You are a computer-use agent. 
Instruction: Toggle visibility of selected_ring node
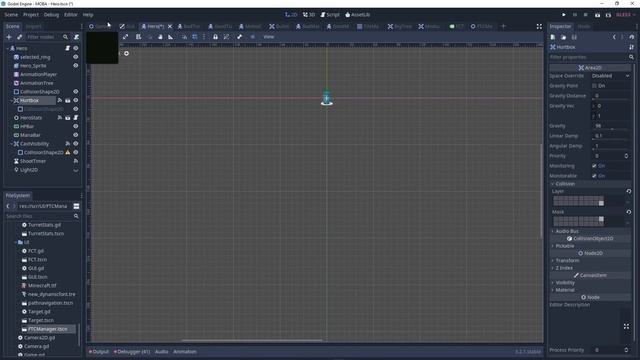pos(76,57)
